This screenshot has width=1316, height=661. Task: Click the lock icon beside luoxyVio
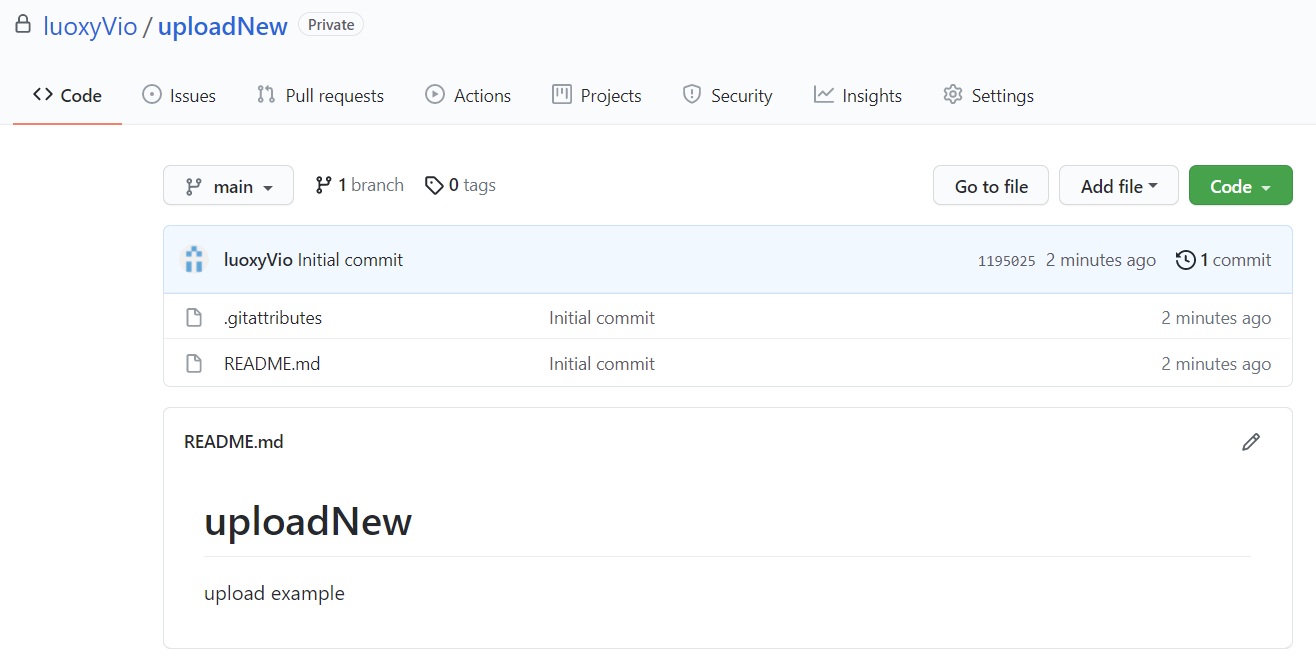22,25
